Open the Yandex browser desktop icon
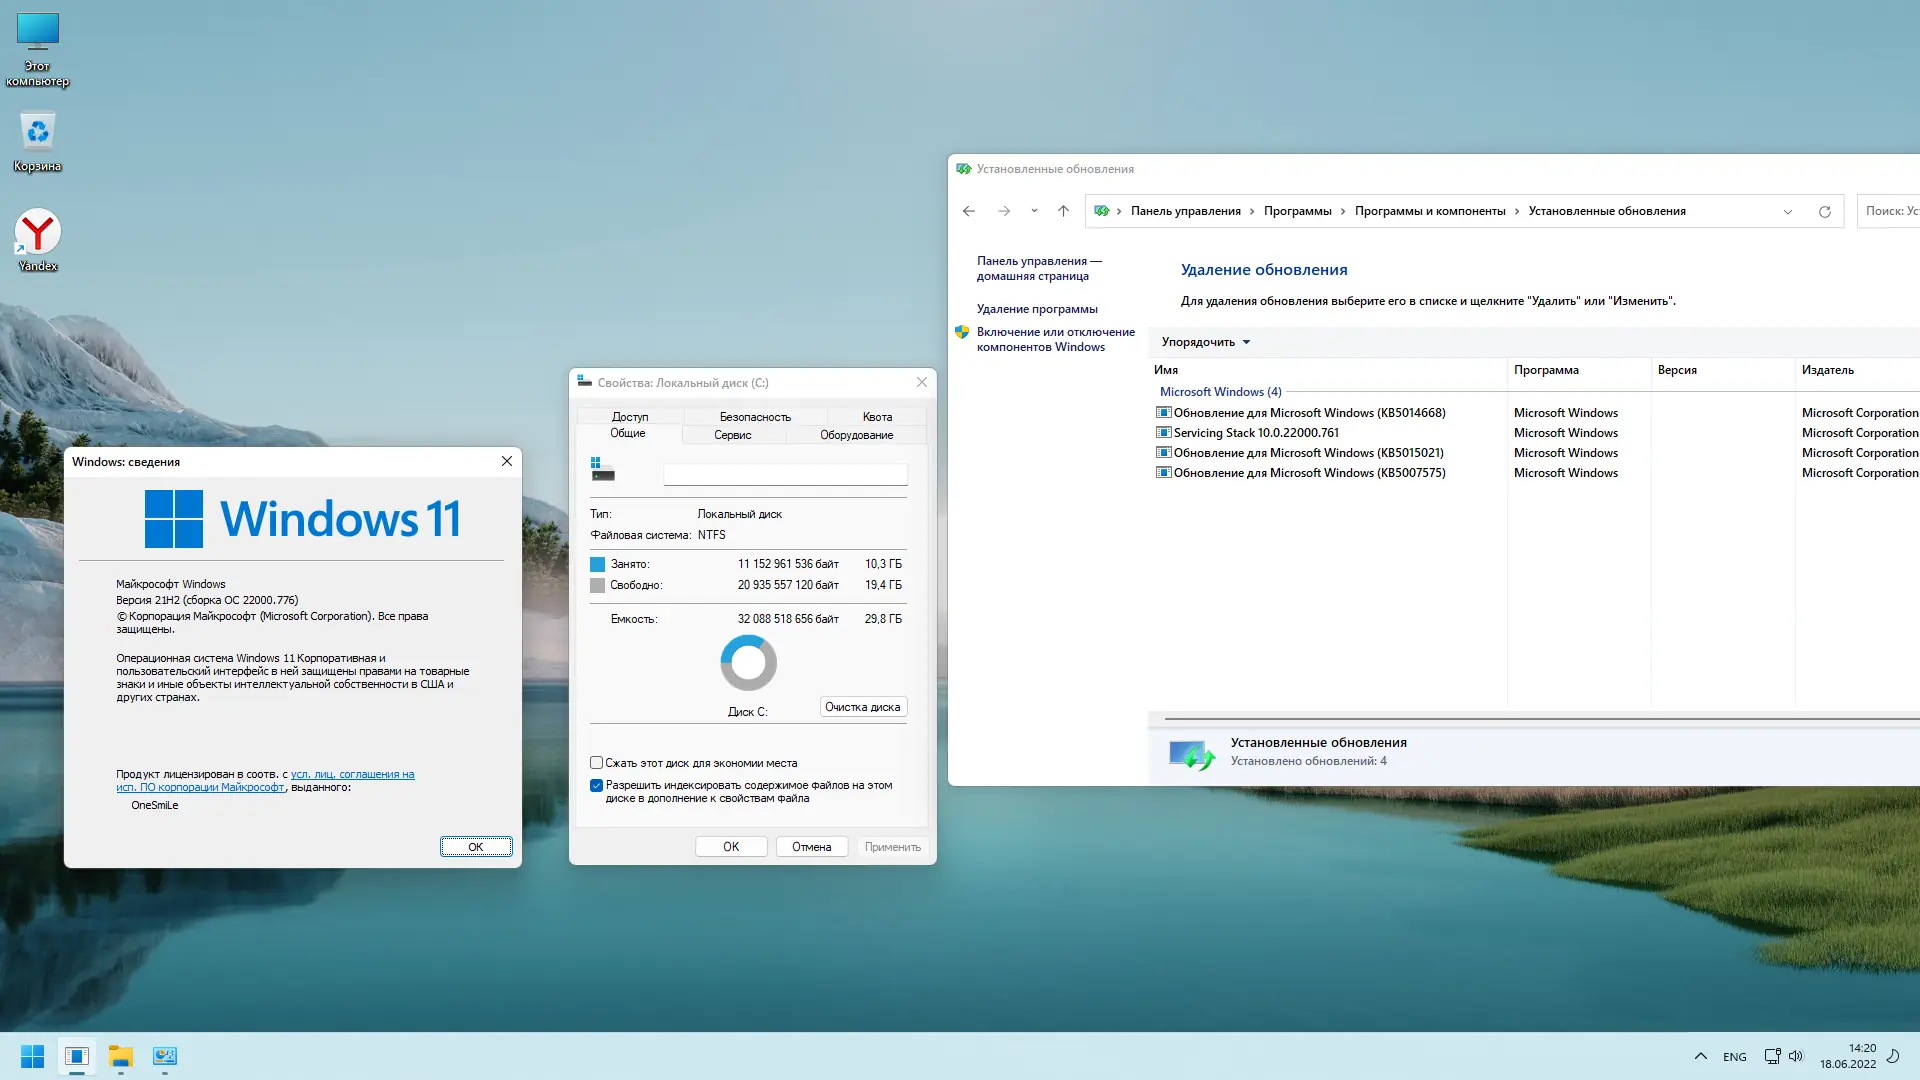The image size is (1920, 1080). point(38,233)
